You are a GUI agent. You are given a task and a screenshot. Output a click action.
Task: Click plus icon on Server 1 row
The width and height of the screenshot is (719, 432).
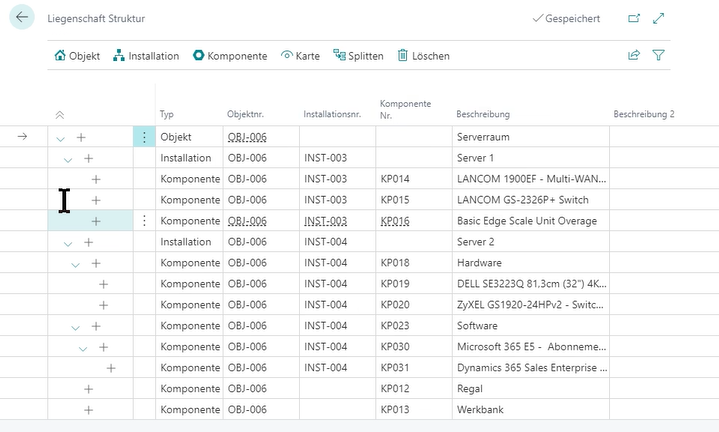coord(88,158)
